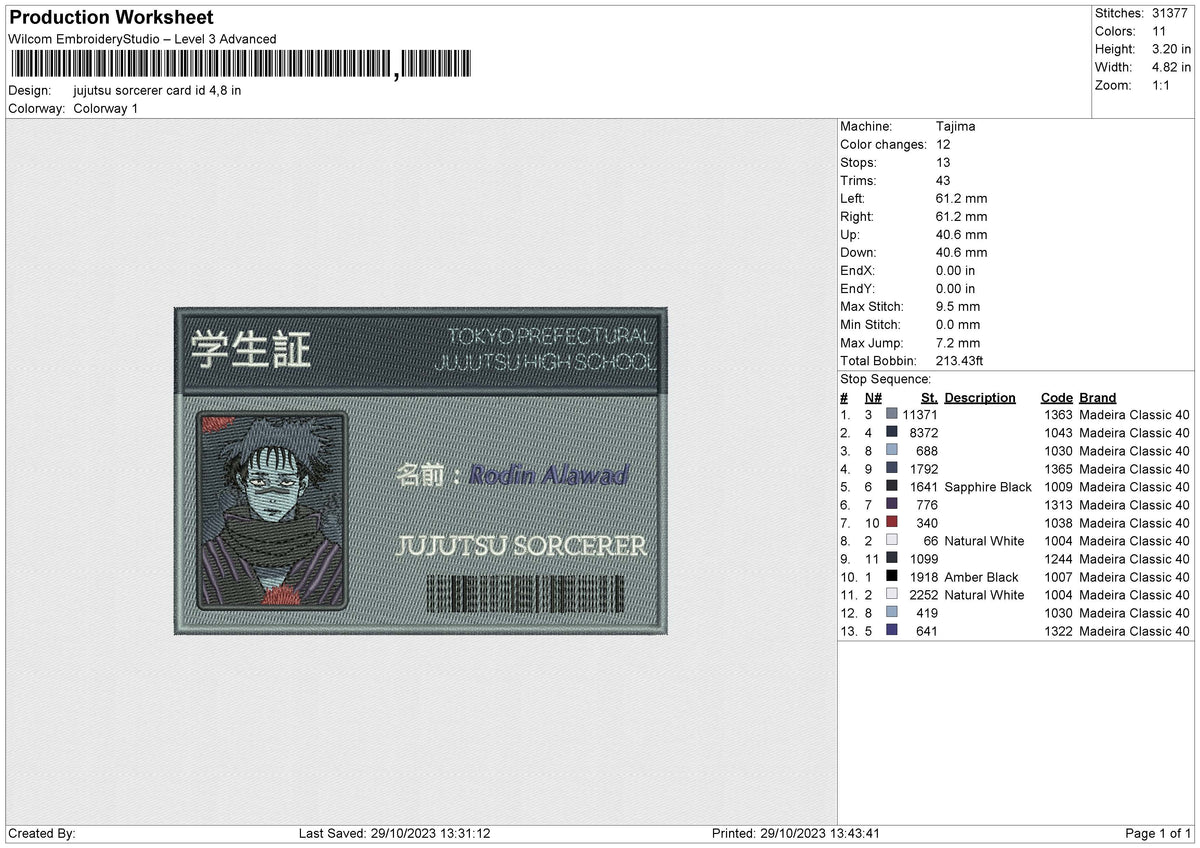
Task: Click the Height value 3.20 in
Action: (x=1172, y=50)
